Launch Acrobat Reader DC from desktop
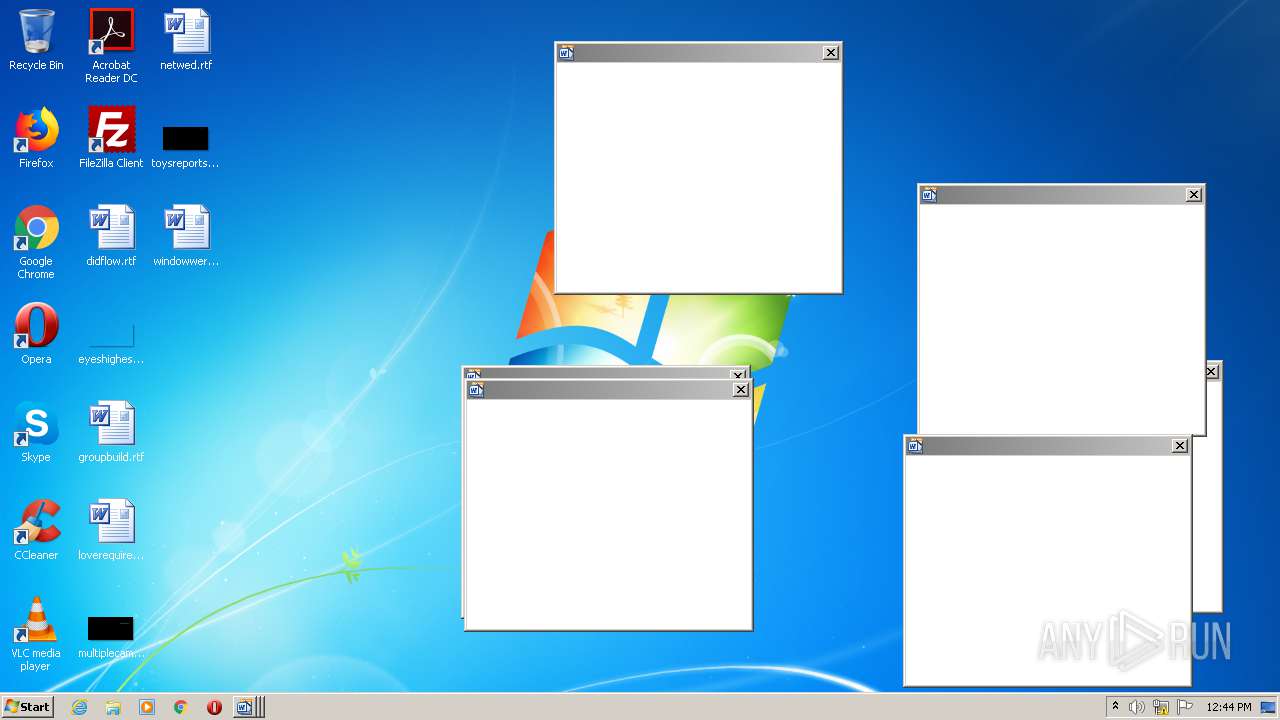 [x=111, y=46]
